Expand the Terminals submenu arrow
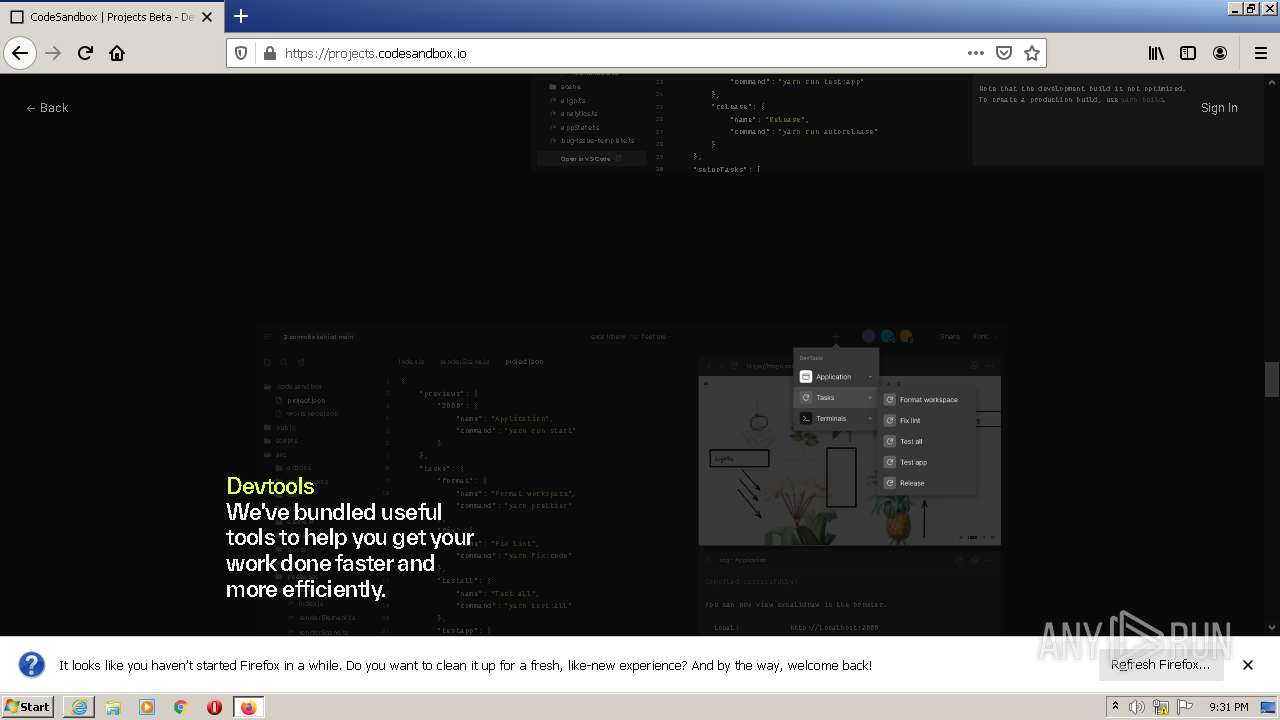The height and width of the screenshot is (720, 1280). click(x=870, y=419)
